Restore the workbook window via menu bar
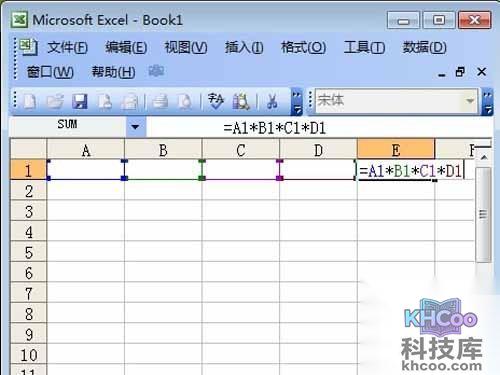 (x=461, y=72)
